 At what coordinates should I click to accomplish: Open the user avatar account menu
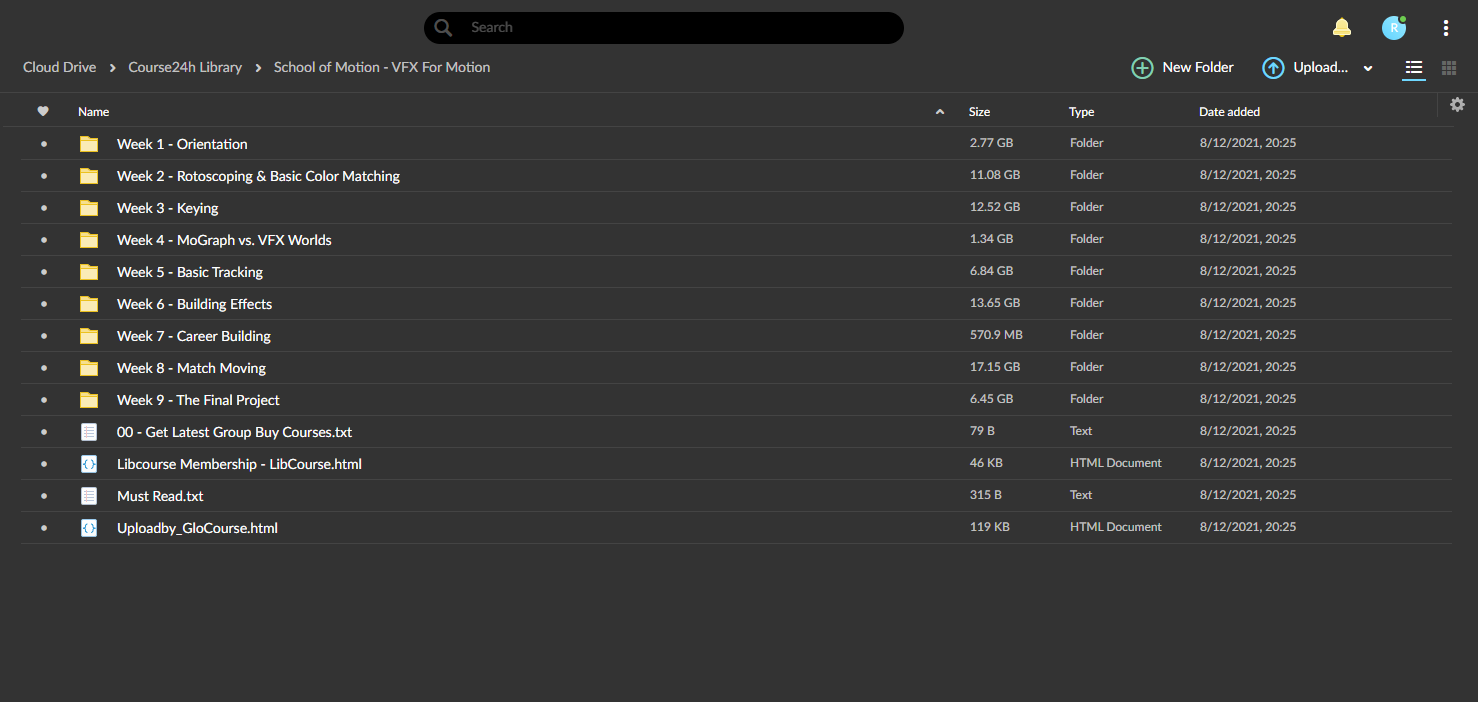(1394, 28)
